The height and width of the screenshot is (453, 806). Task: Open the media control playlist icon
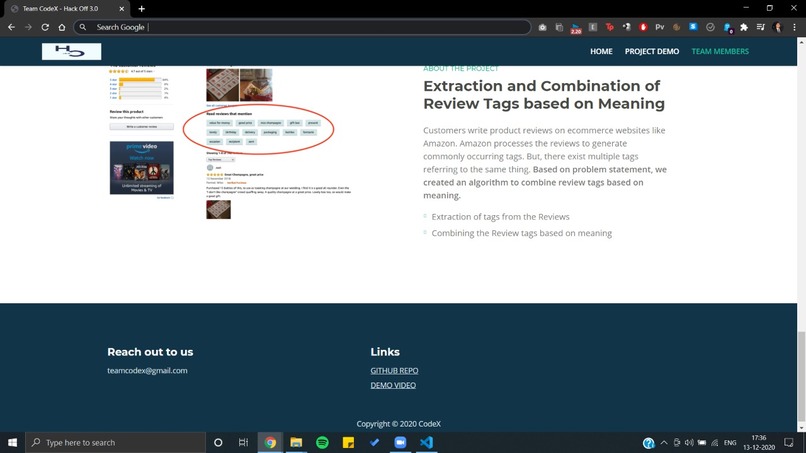pos(761,27)
